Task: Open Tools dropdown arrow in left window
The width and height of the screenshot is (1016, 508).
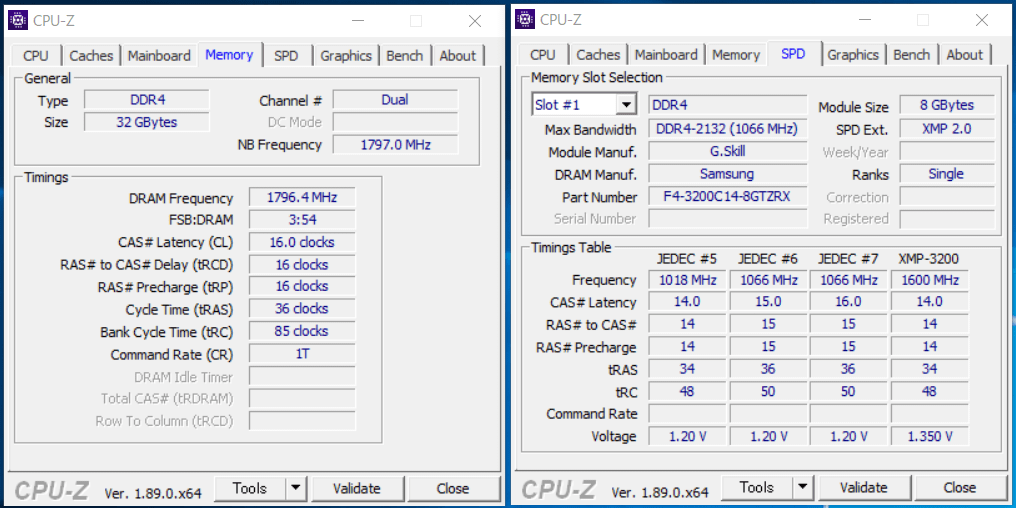Action: click(x=295, y=488)
